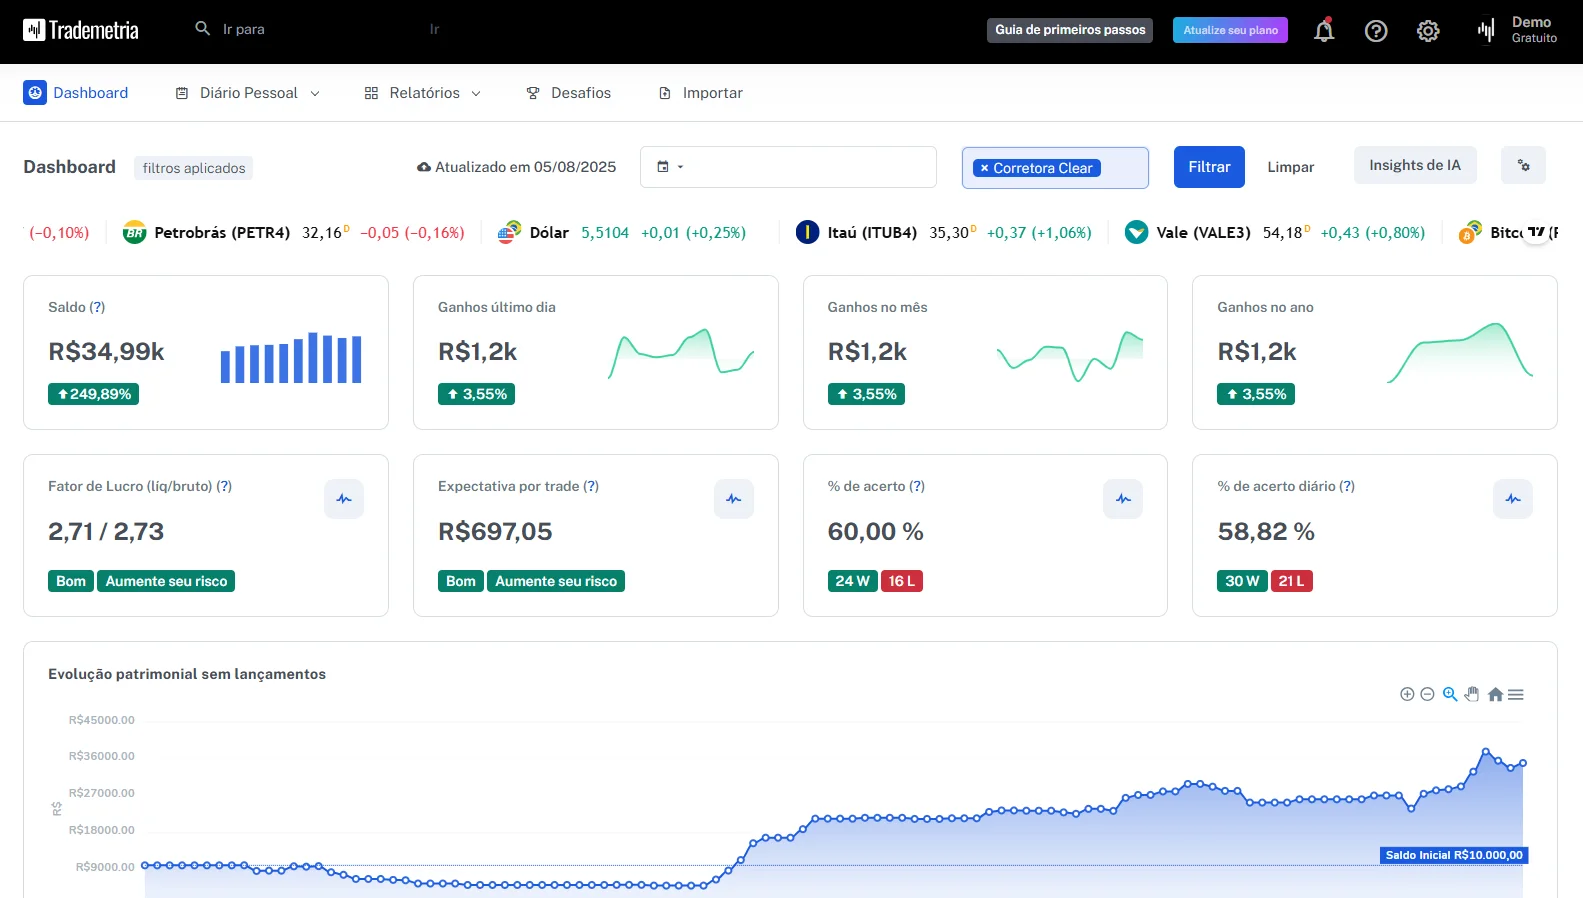The width and height of the screenshot is (1583, 898).
Task: Click the Saldo bar chart thumbnail
Action: [x=291, y=357]
